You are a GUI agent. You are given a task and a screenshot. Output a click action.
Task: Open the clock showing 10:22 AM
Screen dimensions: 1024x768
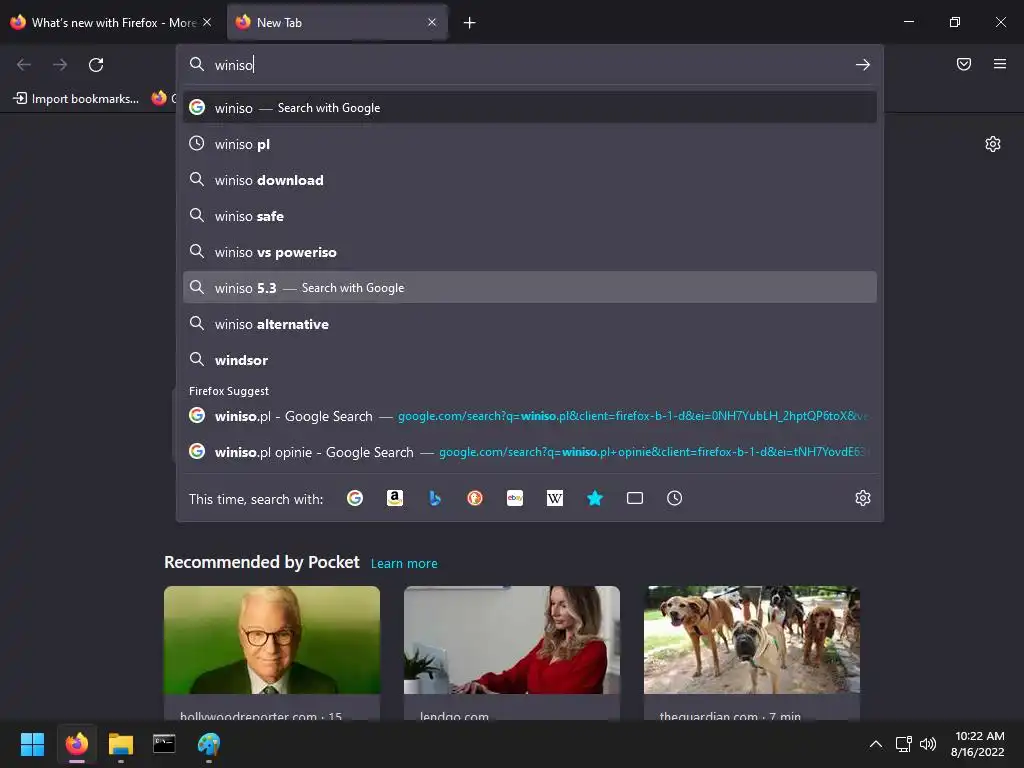(978, 744)
